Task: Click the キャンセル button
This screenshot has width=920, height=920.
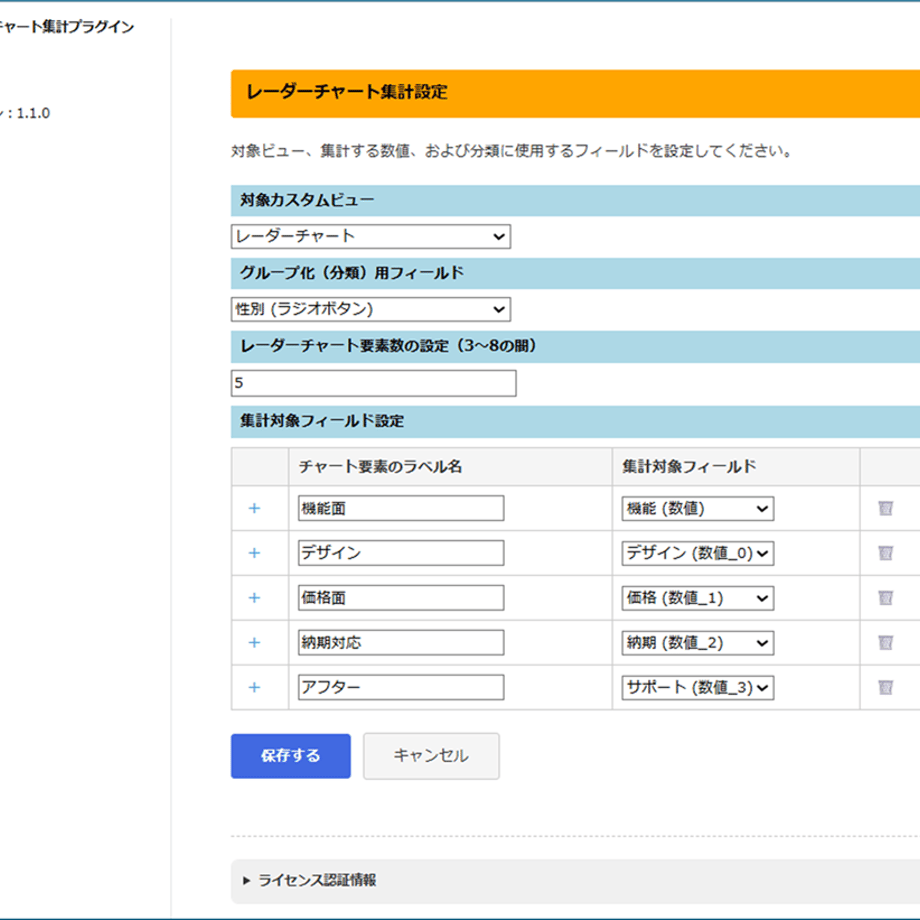Action: point(431,756)
